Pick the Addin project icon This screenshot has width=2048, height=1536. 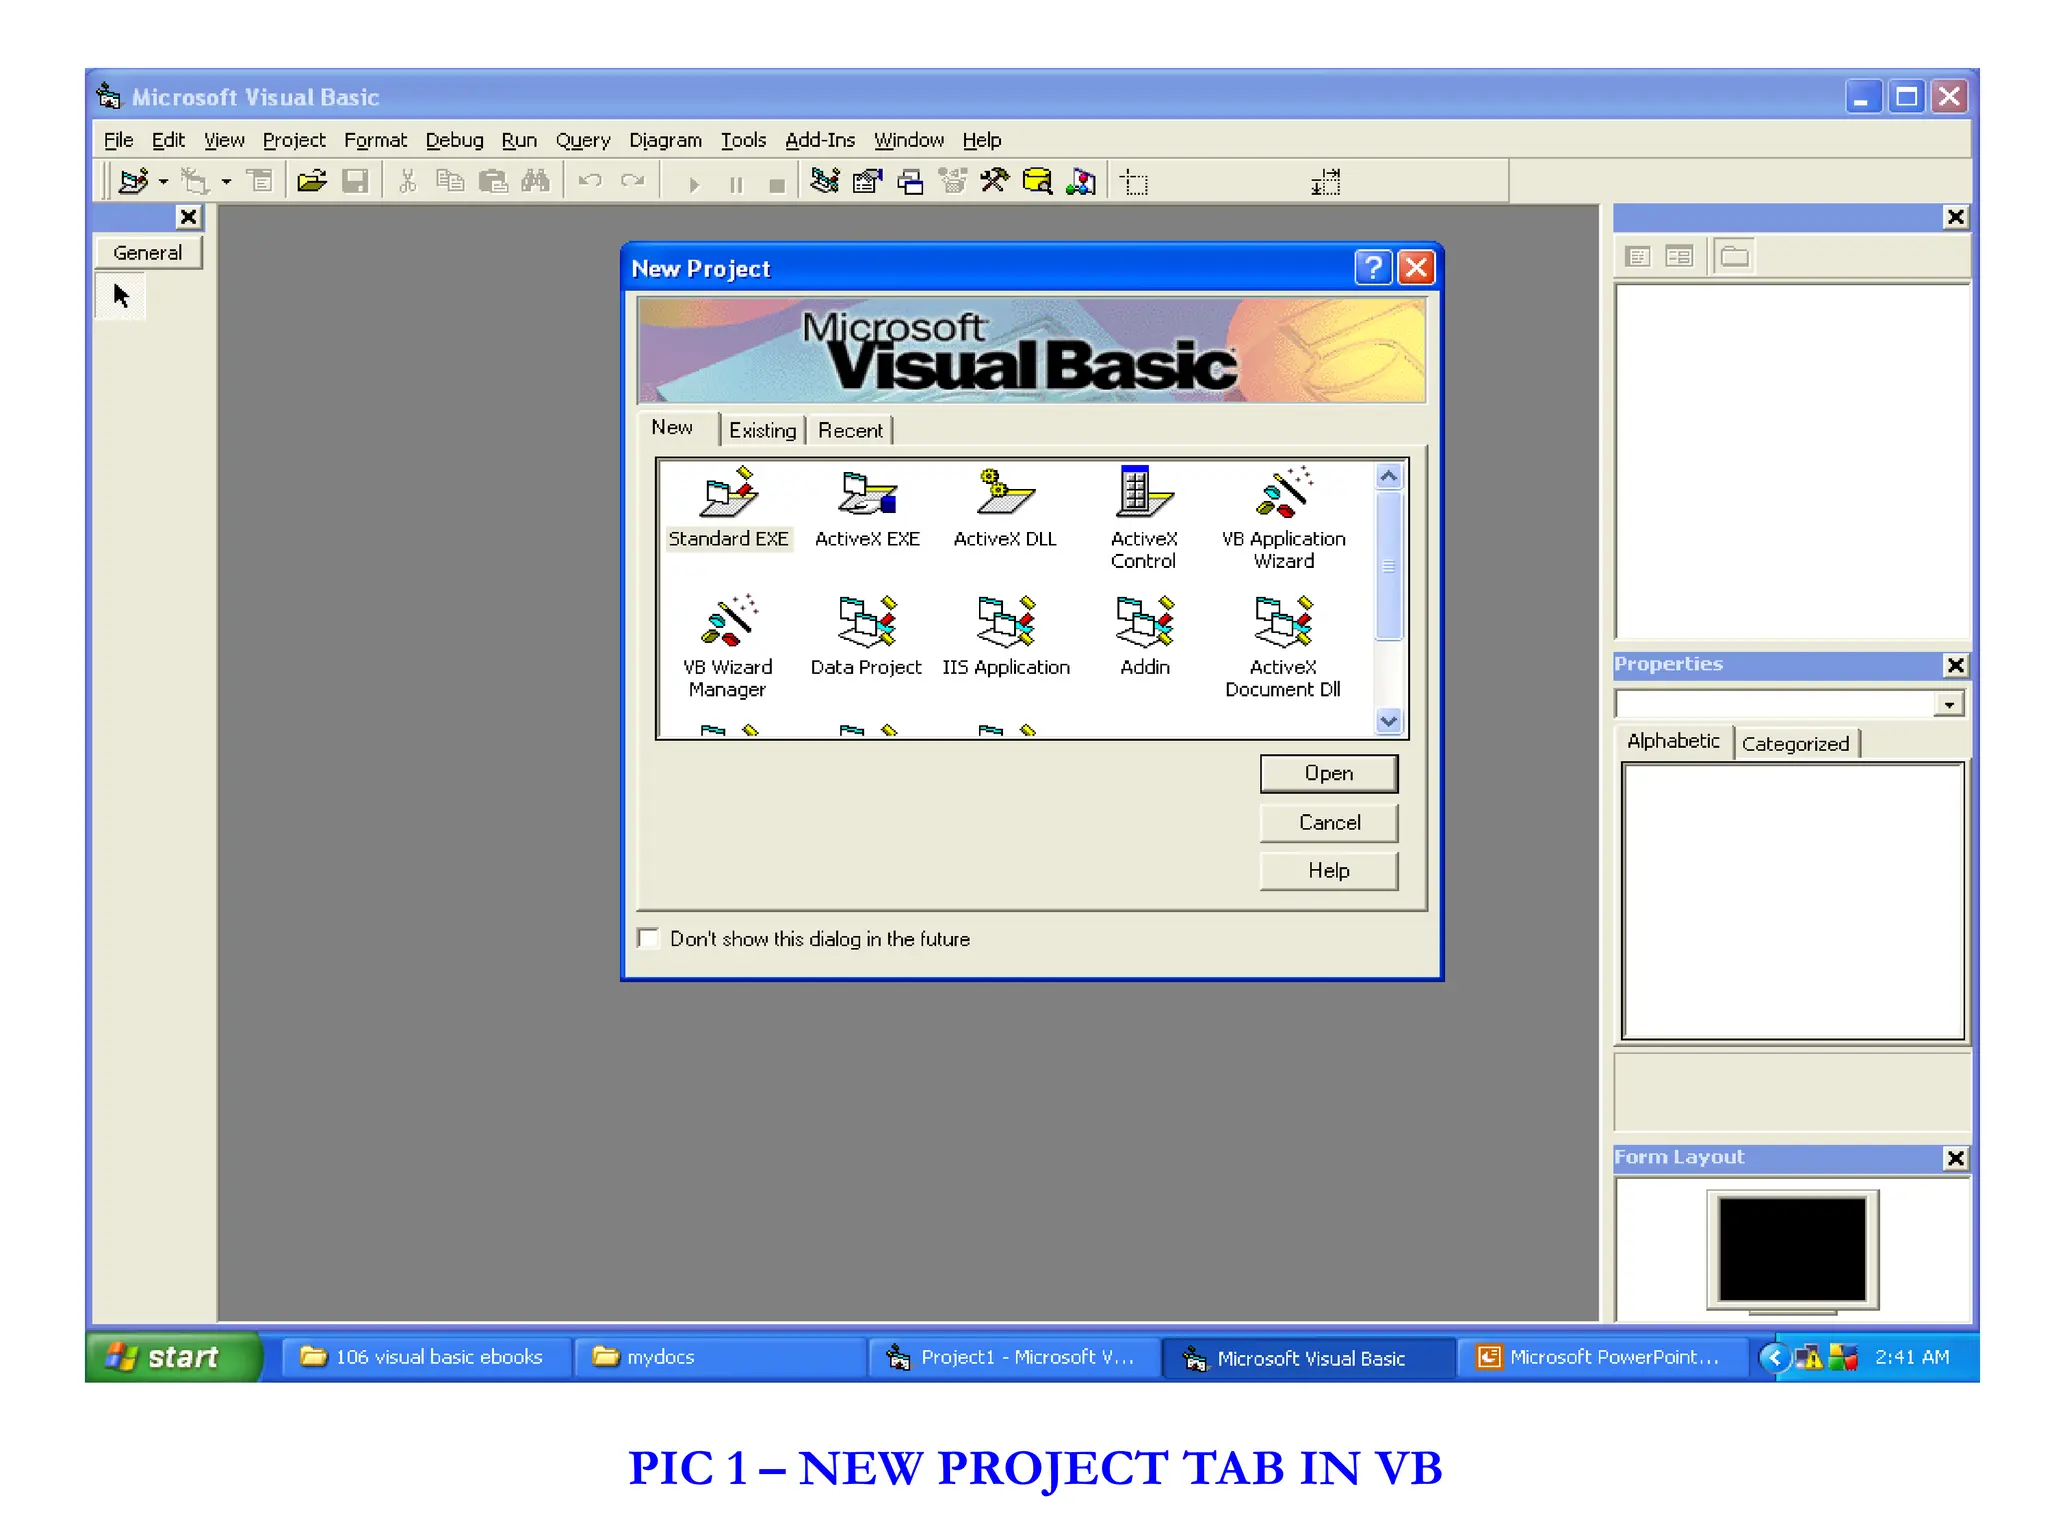tap(1144, 622)
